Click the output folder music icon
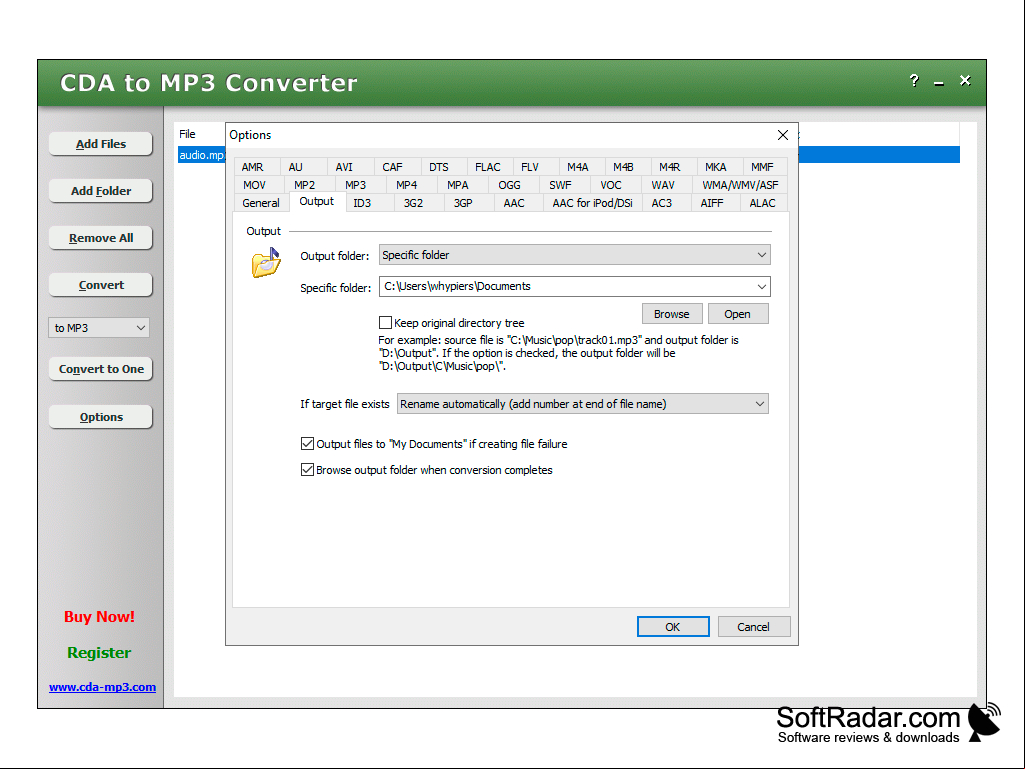The width and height of the screenshot is (1025, 769). [x=266, y=263]
